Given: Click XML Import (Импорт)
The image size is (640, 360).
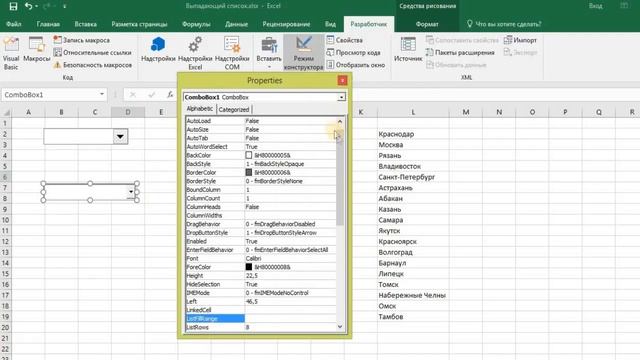Looking at the screenshot, I should click(x=520, y=40).
